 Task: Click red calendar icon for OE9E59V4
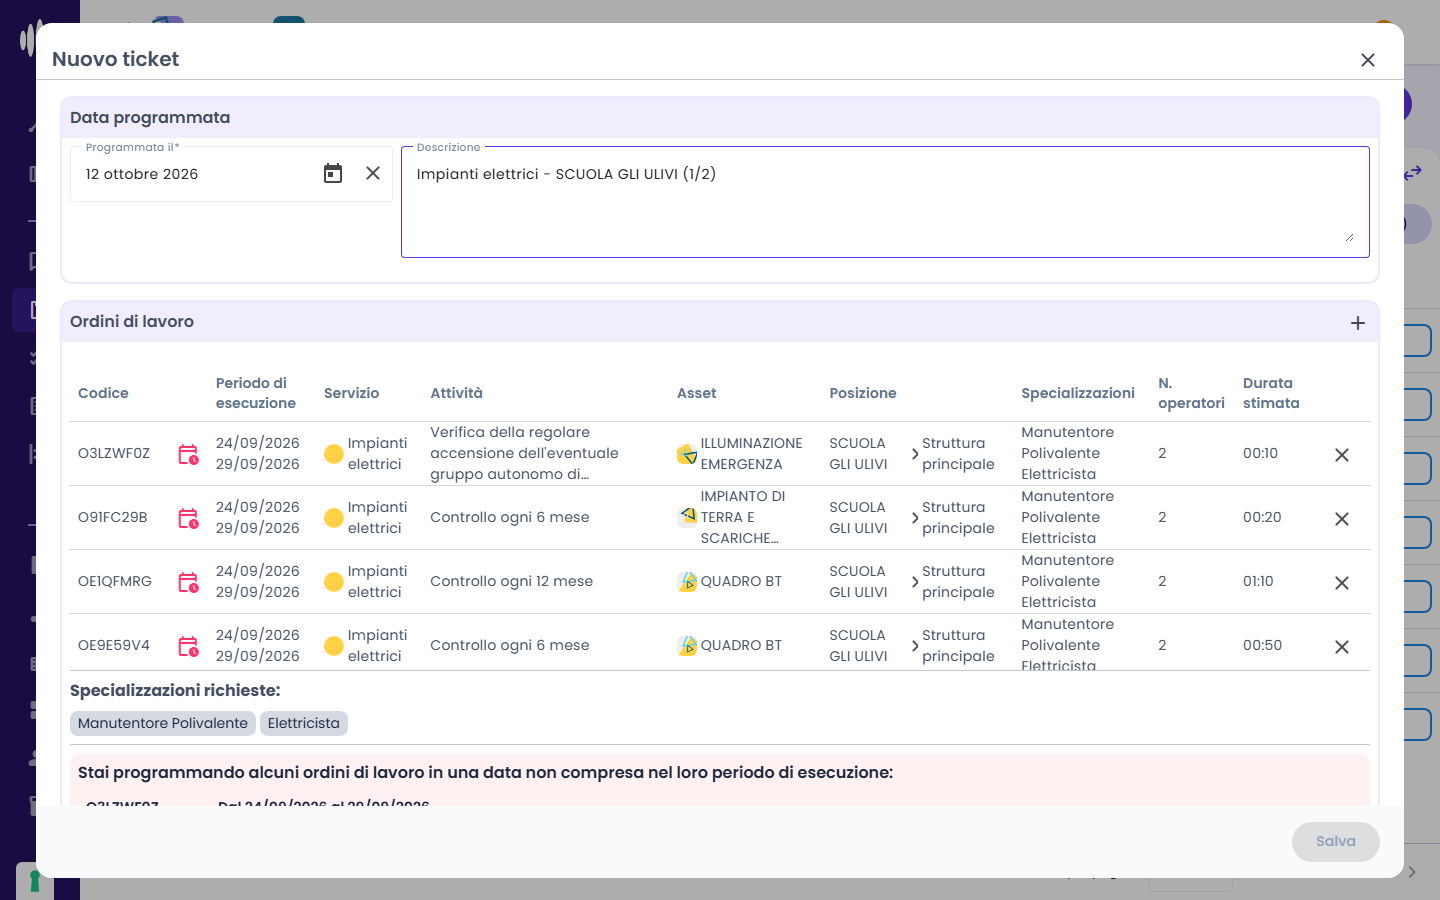coord(188,646)
